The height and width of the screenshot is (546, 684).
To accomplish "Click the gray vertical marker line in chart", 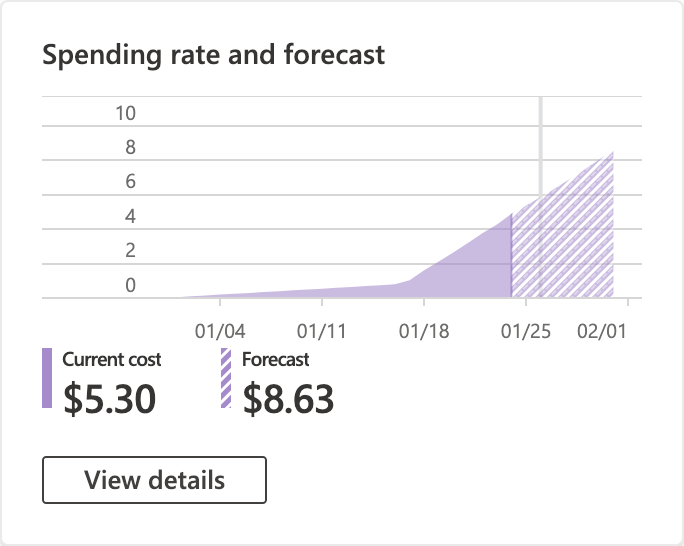I will [x=541, y=130].
